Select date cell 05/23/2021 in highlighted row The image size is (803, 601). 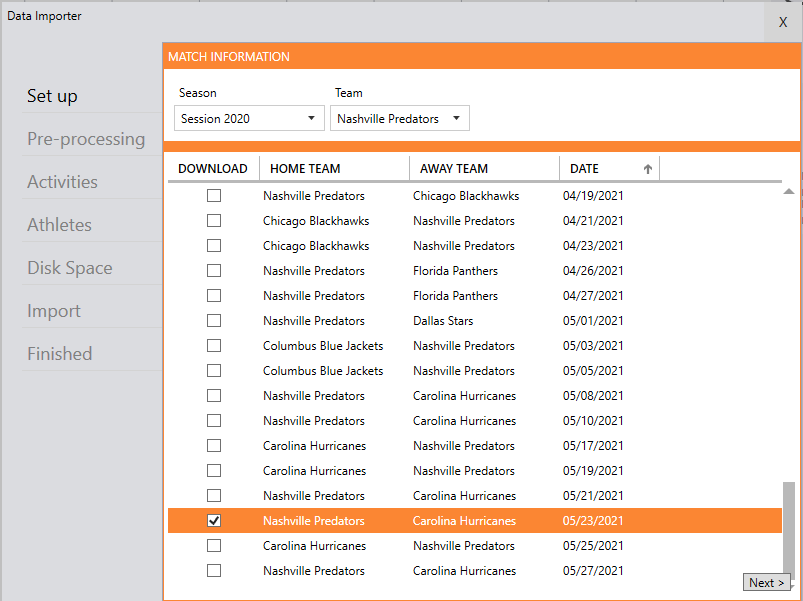pyautogui.click(x=593, y=521)
